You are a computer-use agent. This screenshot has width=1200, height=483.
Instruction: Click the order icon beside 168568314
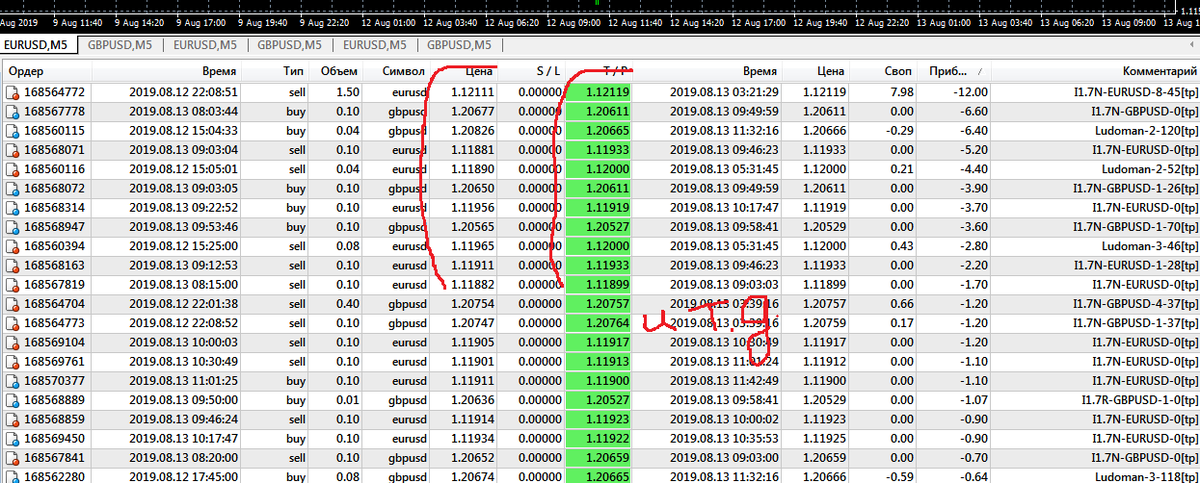pos(12,208)
